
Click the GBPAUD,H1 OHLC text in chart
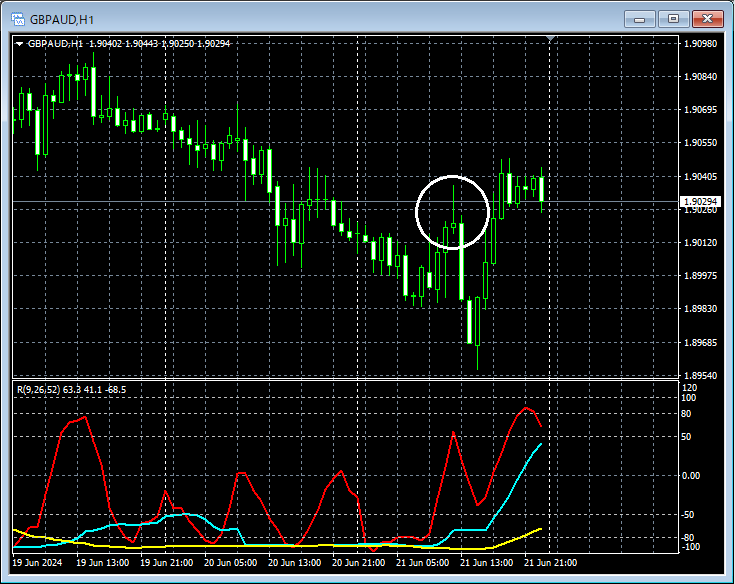129,44
